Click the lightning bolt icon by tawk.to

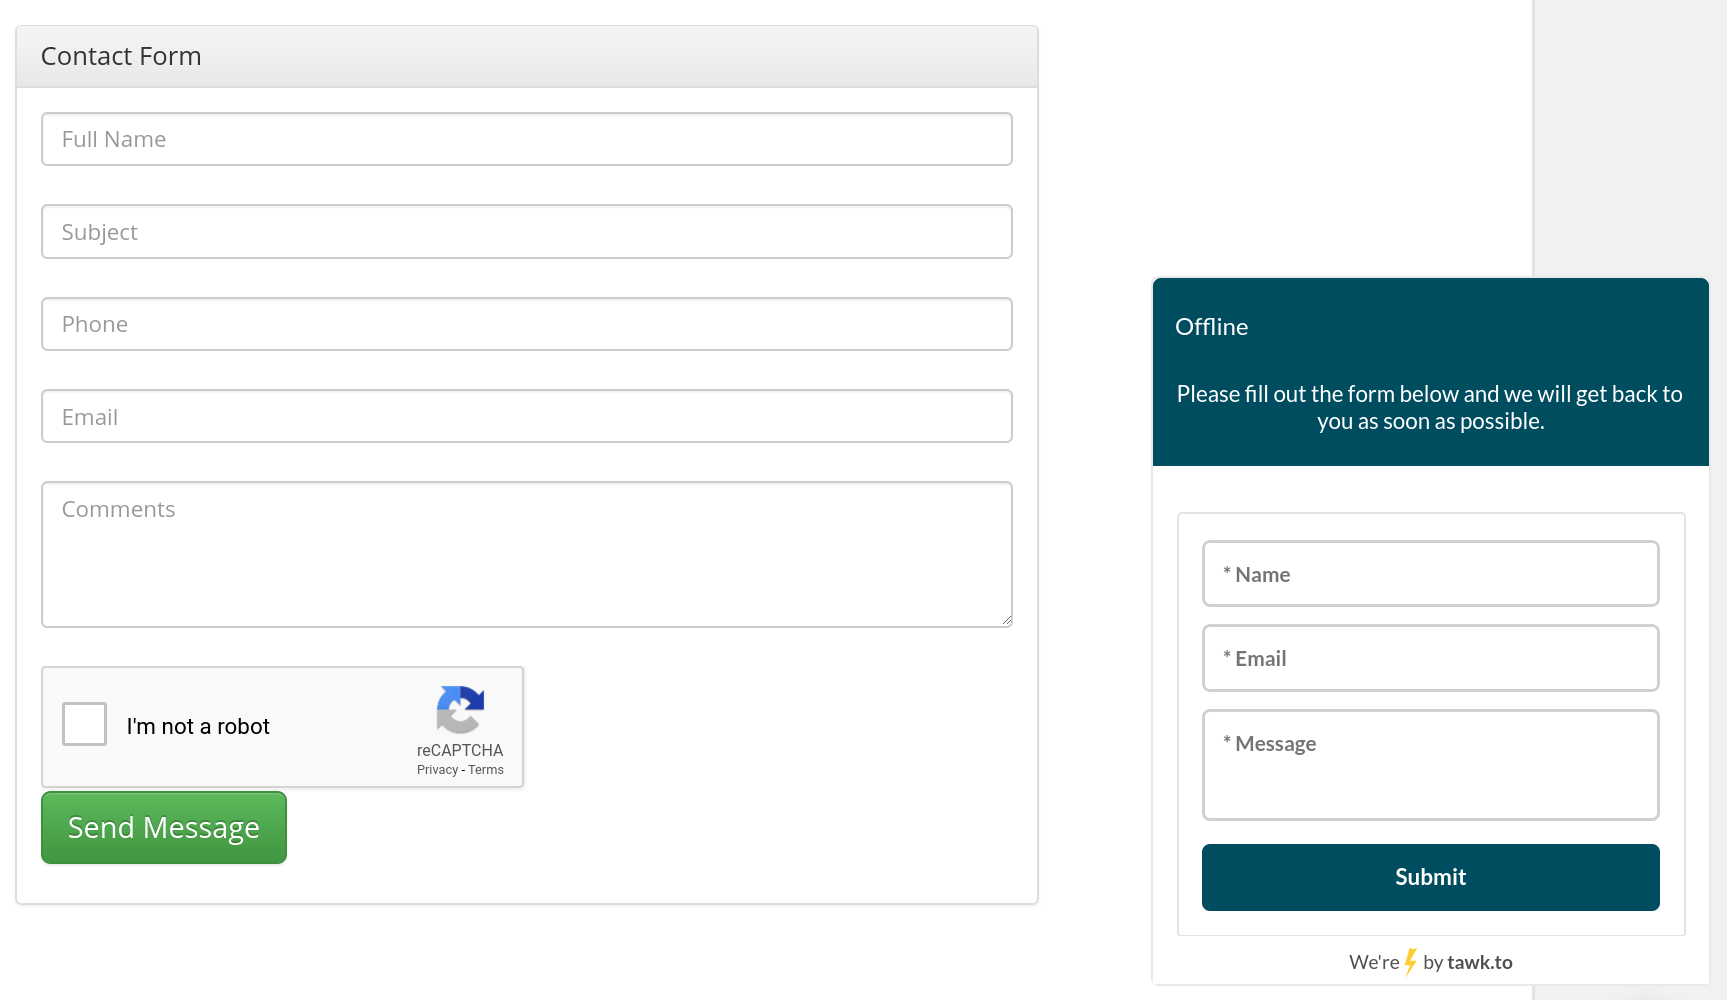click(x=1411, y=962)
